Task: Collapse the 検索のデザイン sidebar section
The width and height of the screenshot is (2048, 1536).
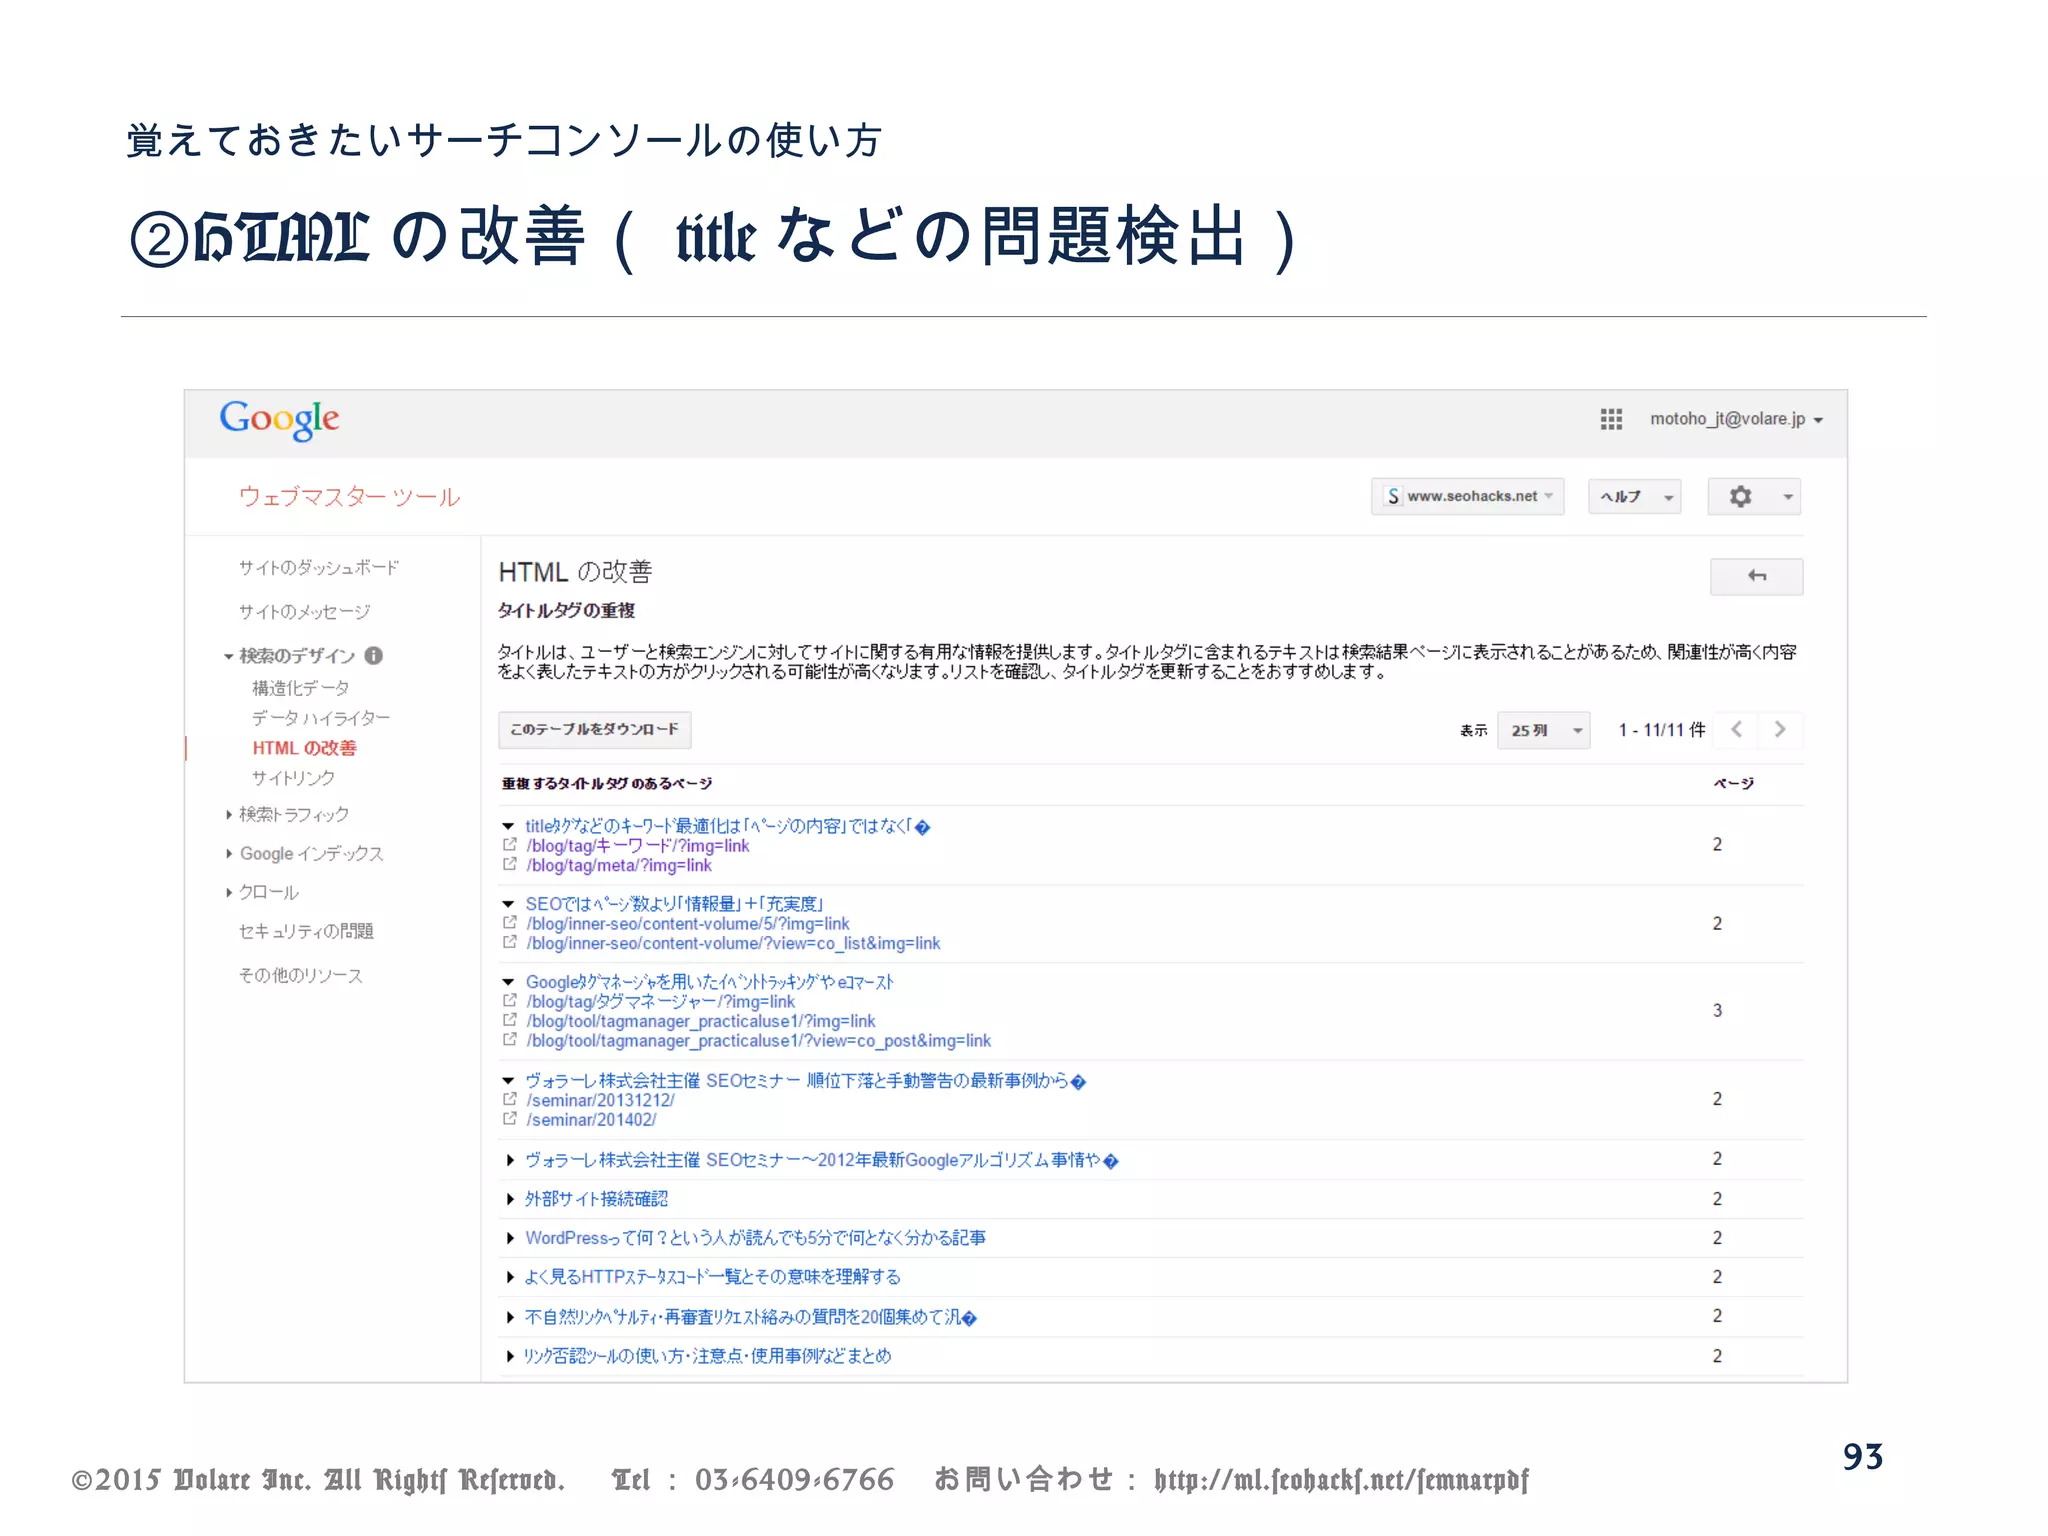Action: pyautogui.click(x=228, y=656)
